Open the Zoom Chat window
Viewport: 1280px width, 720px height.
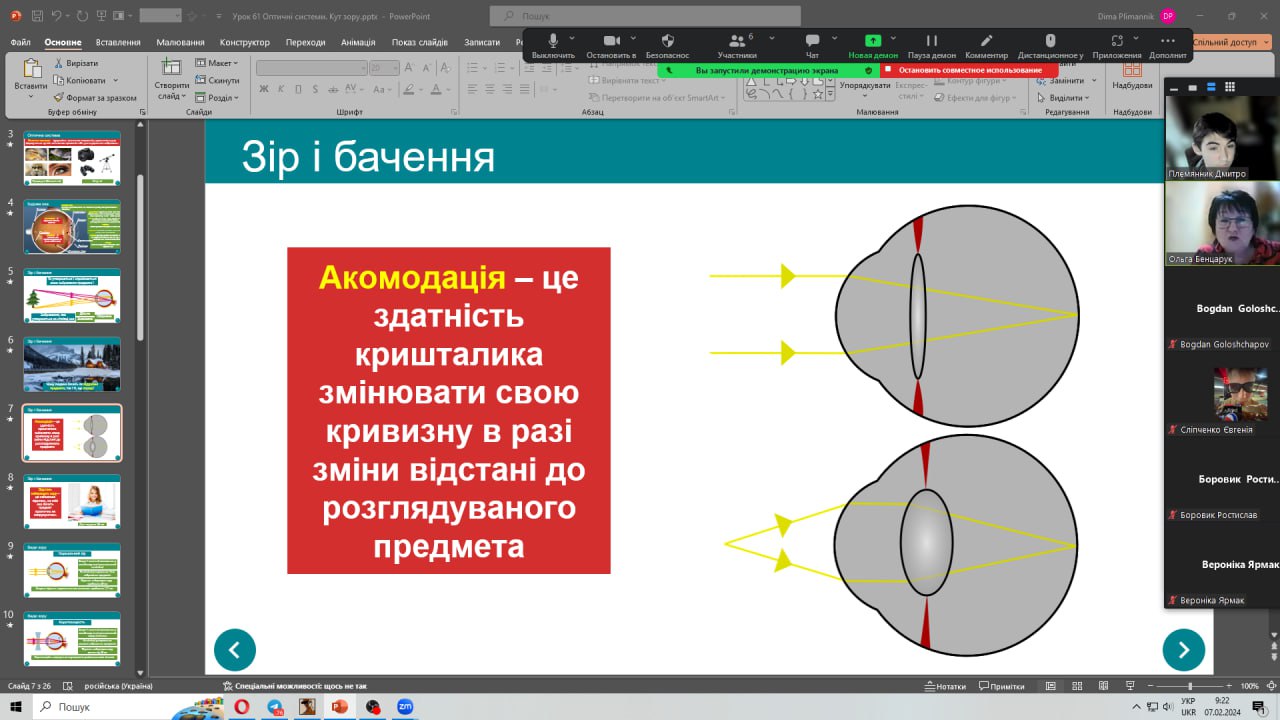(x=812, y=41)
